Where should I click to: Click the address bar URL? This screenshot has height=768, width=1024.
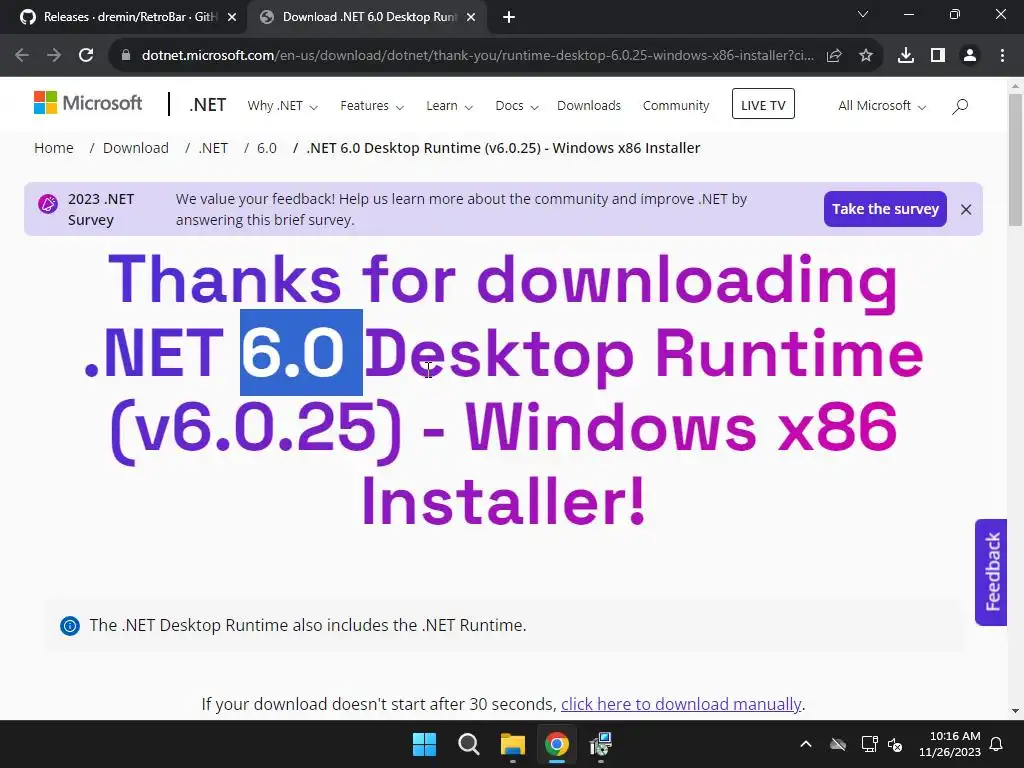point(477,56)
